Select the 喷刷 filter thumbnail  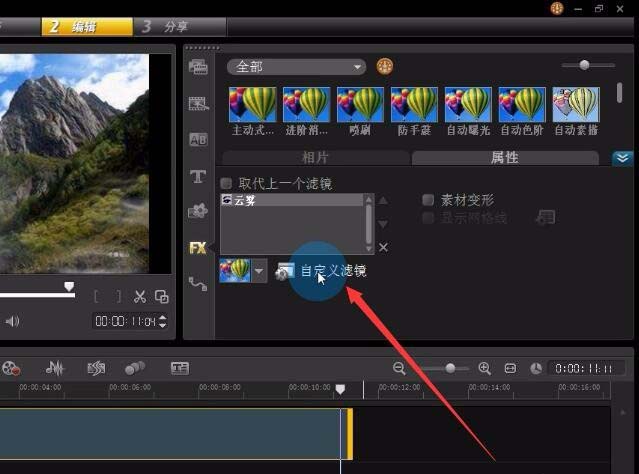[360, 105]
